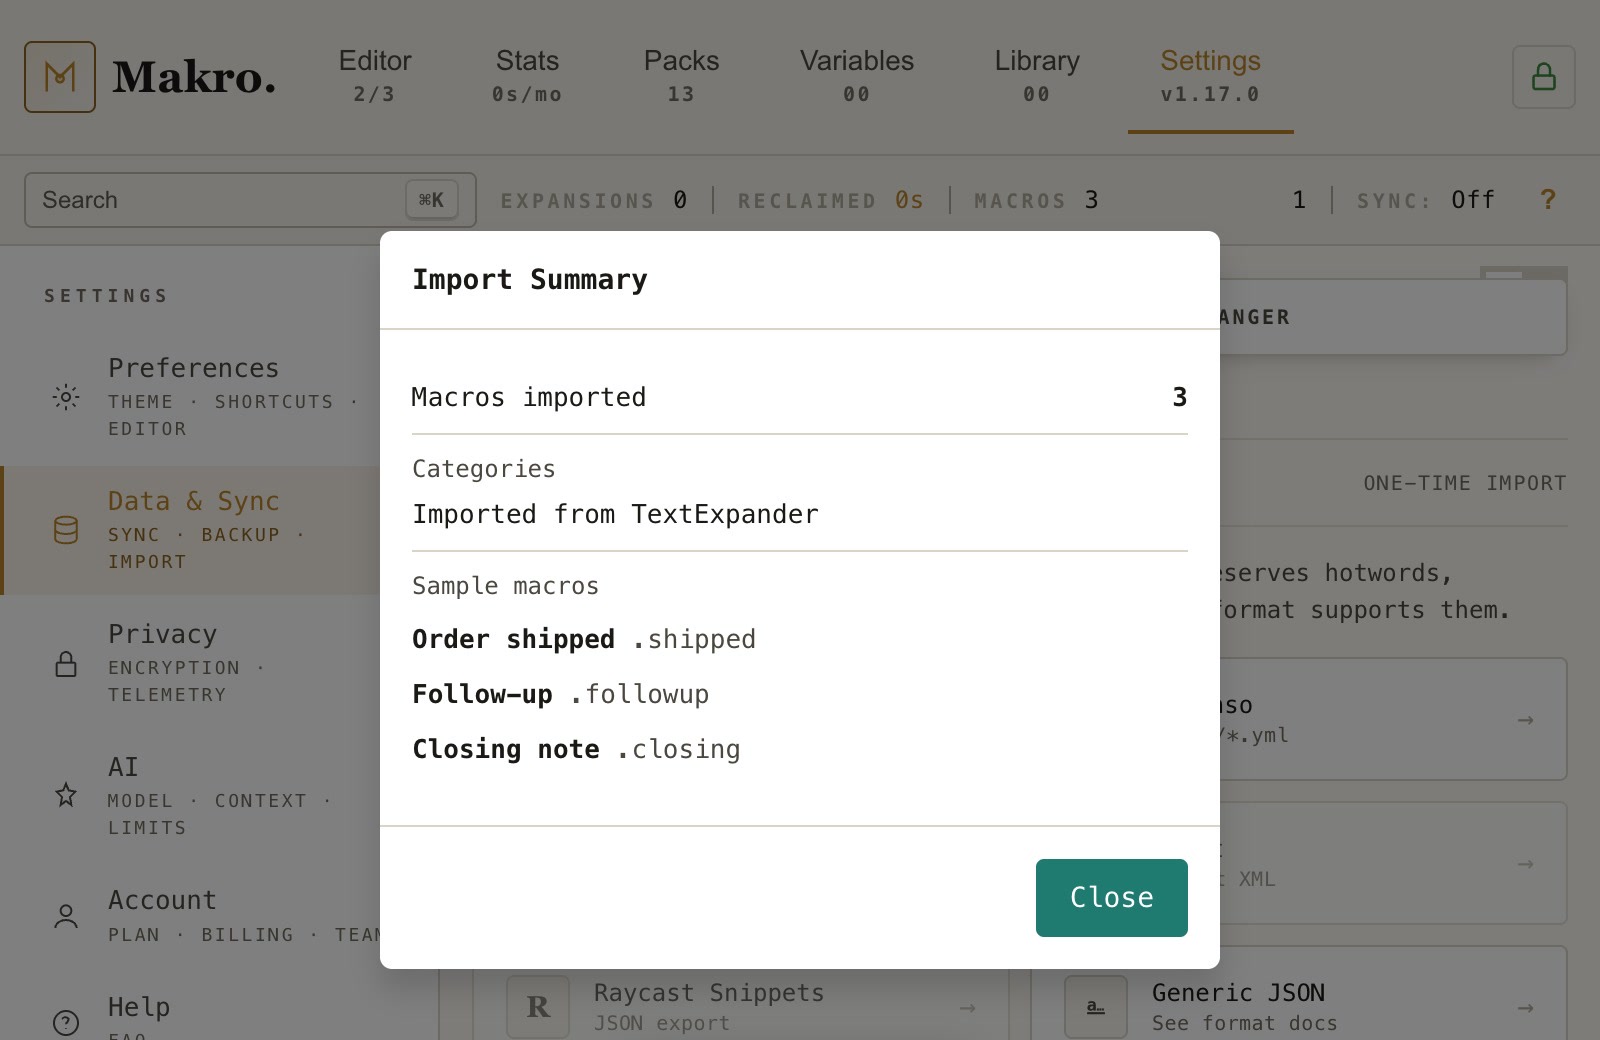Image resolution: width=1600 pixels, height=1040 pixels.
Task: Click the lock icon in header
Action: click(x=1544, y=77)
